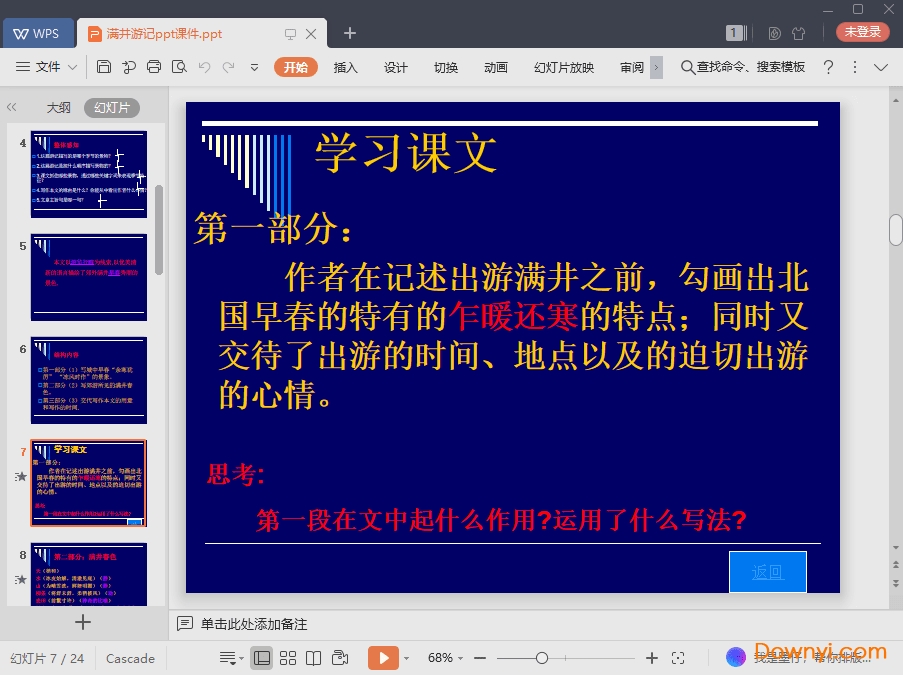Collapse the ribbon with down chevron
This screenshot has width=903, height=675.
click(x=881, y=67)
